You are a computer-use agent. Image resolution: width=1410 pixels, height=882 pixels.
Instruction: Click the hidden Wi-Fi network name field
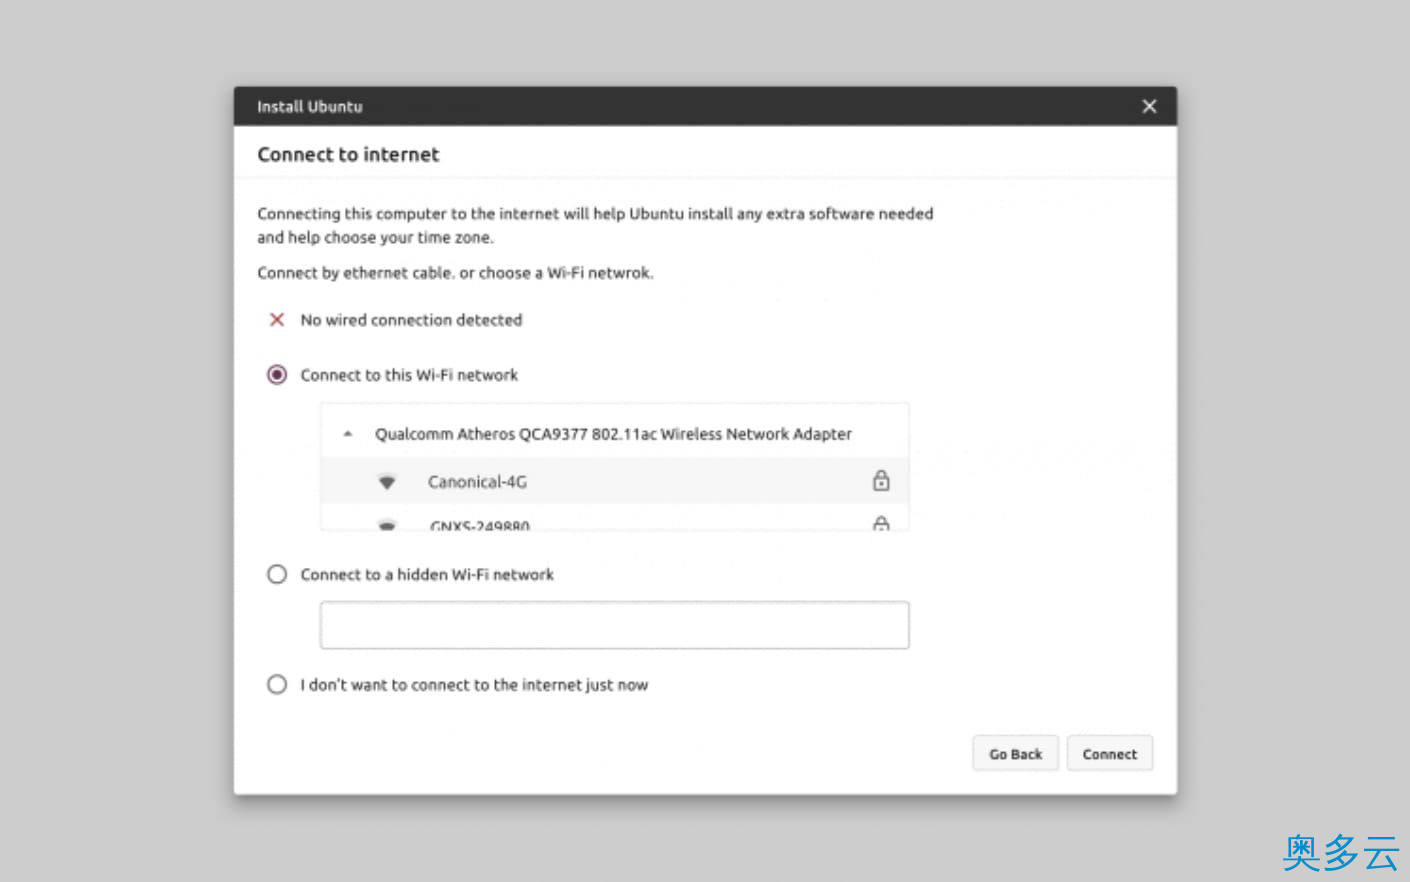tap(614, 625)
